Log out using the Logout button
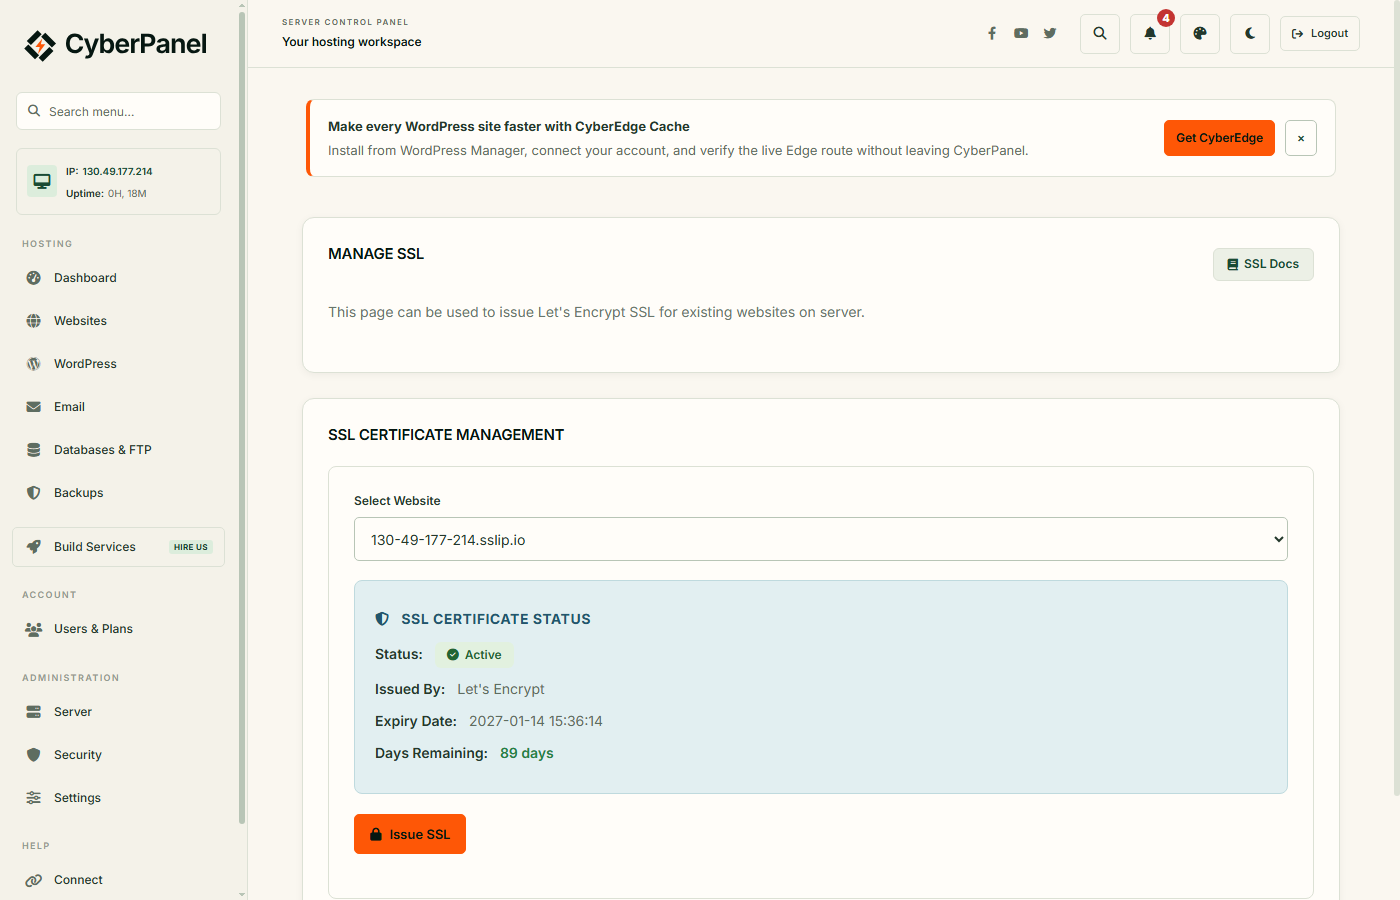1400x900 pixels. click(x=1320, y=34)
